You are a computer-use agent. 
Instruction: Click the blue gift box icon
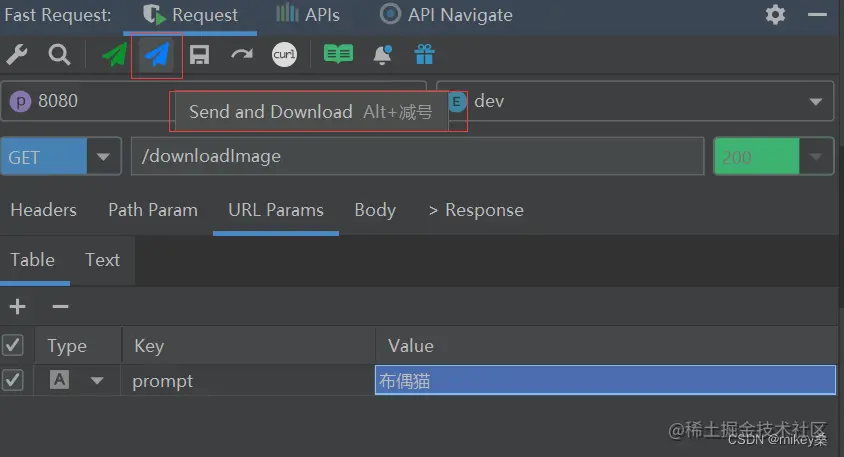tap(424, 54)
